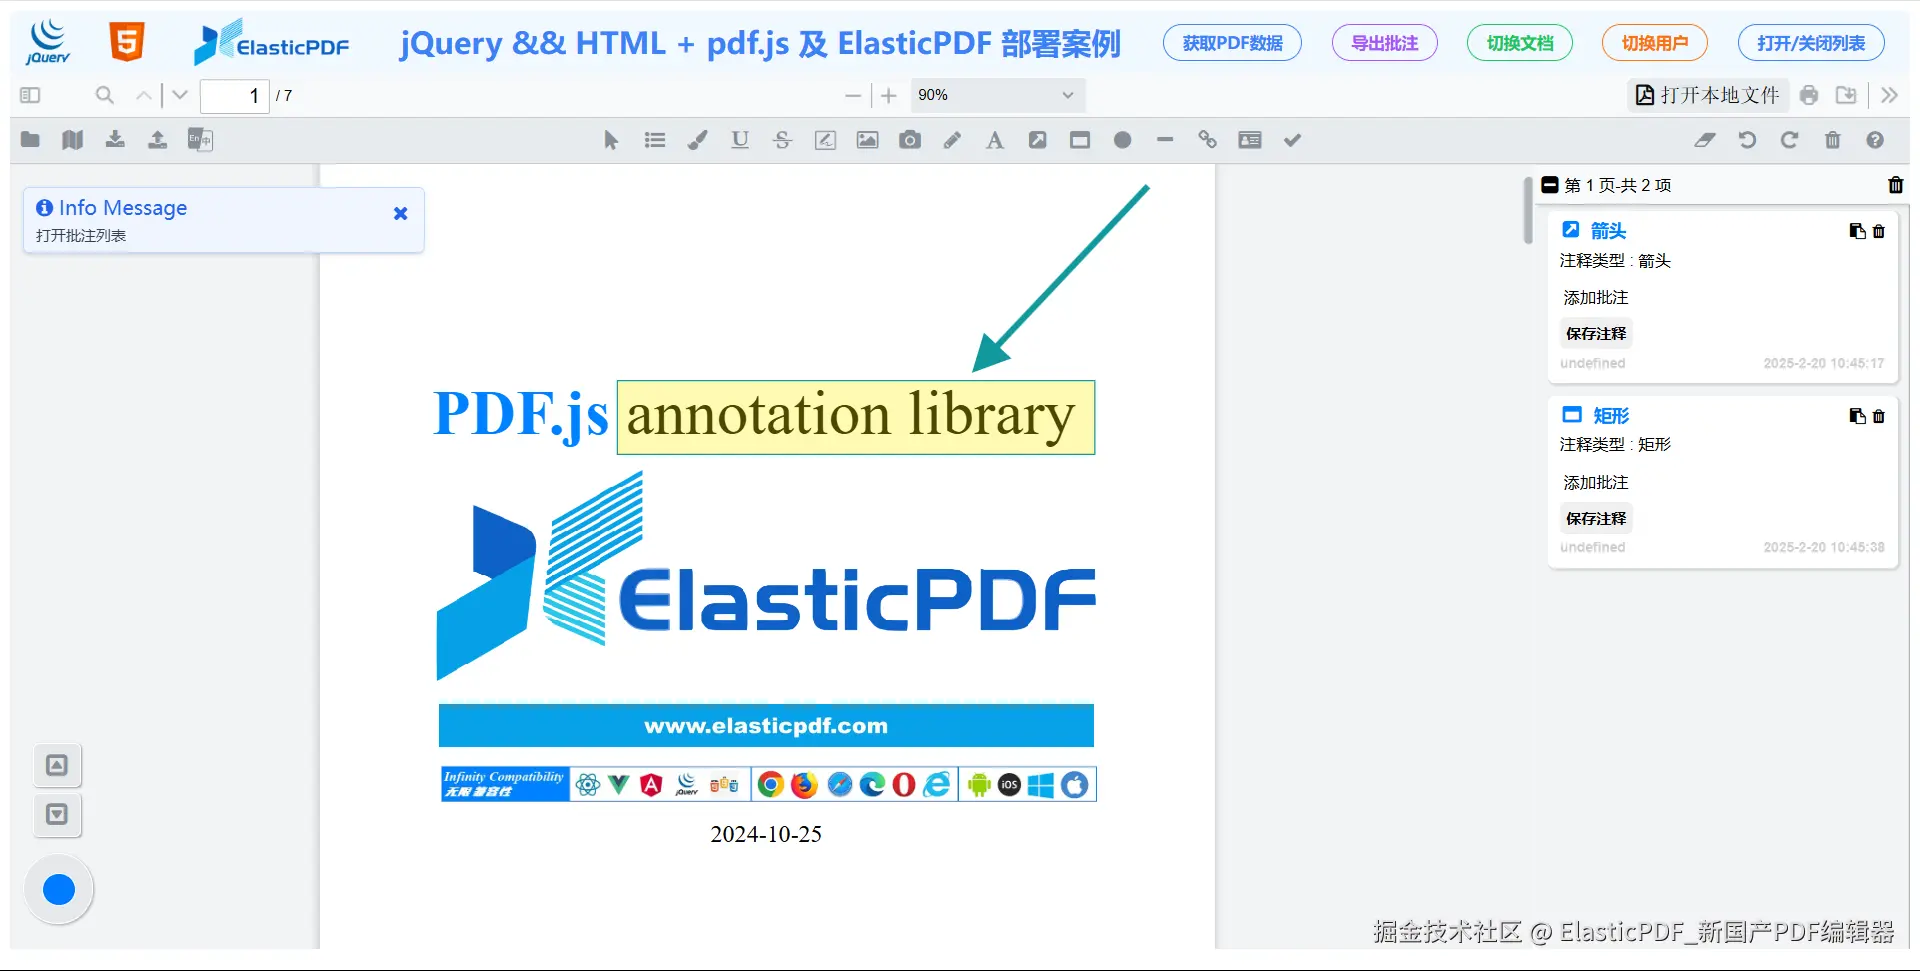Click the toolbar trash clear-all icon

(1833, 140)
